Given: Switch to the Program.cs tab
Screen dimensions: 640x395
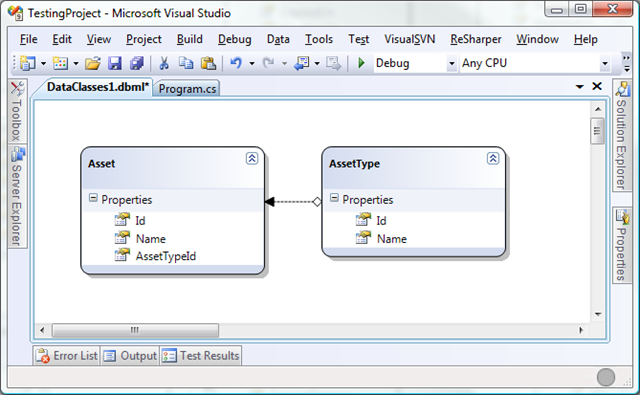Looking at the screenshot, I should point(187,89).
